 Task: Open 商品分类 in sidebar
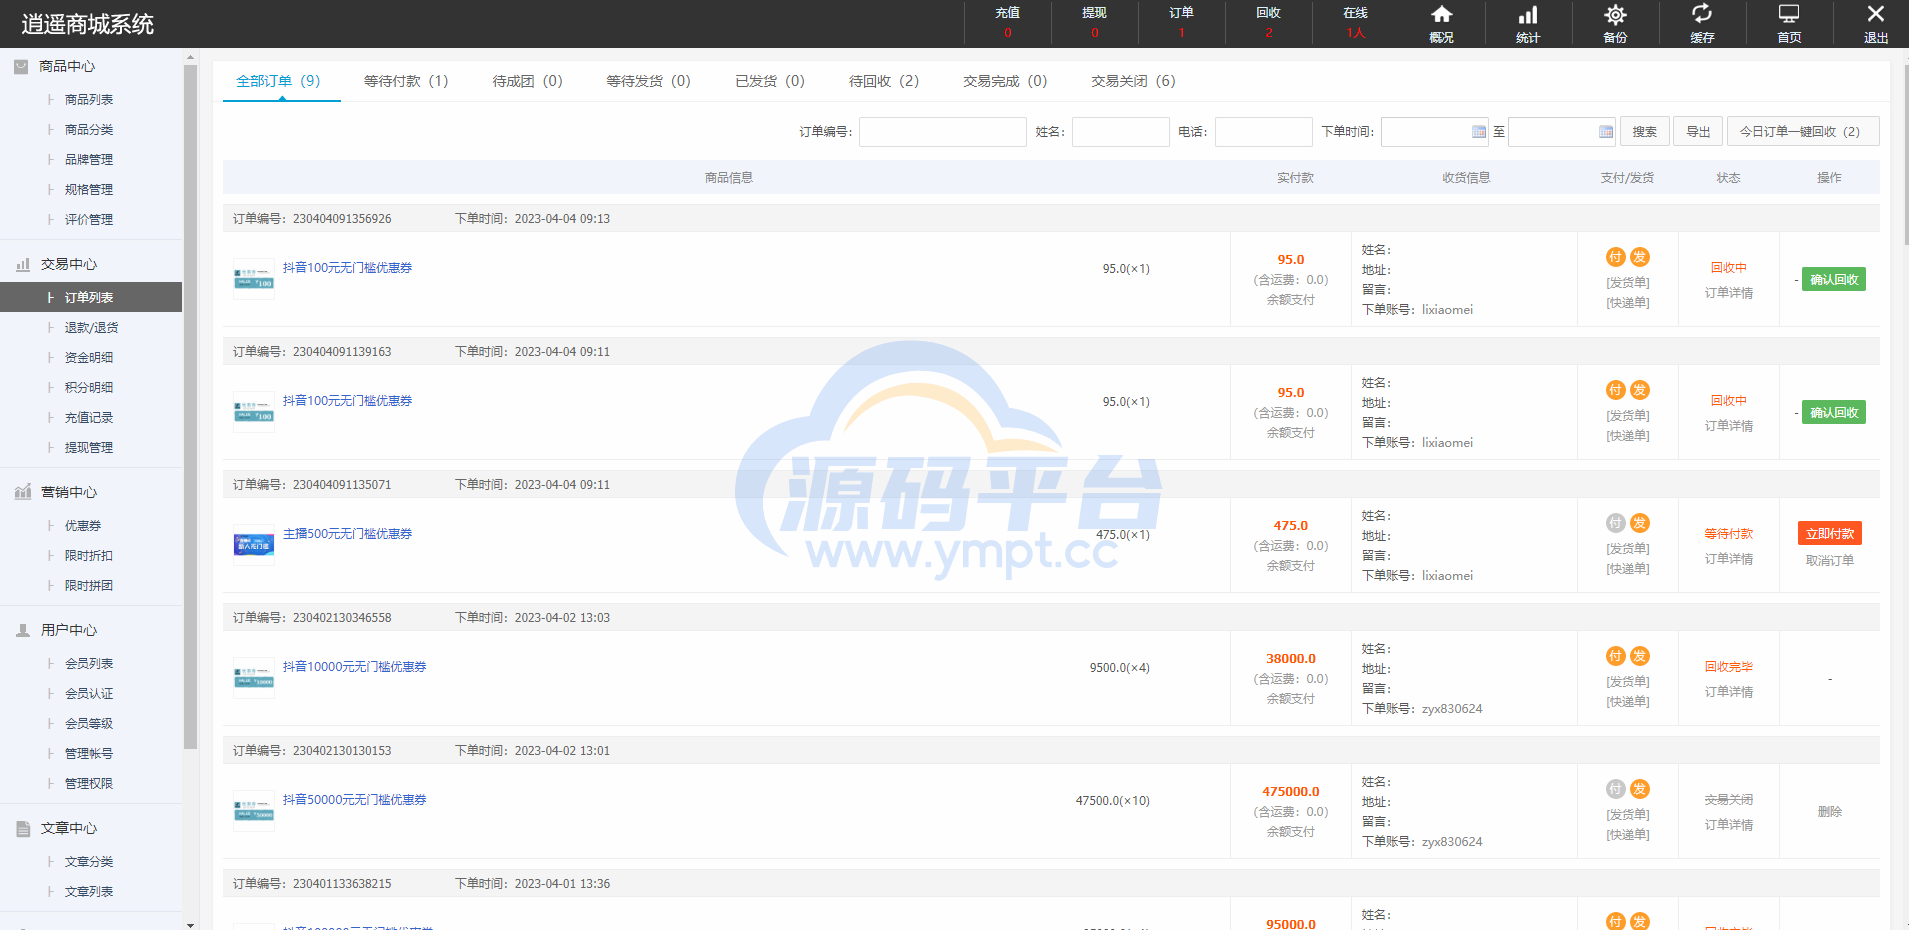(89, 130)
